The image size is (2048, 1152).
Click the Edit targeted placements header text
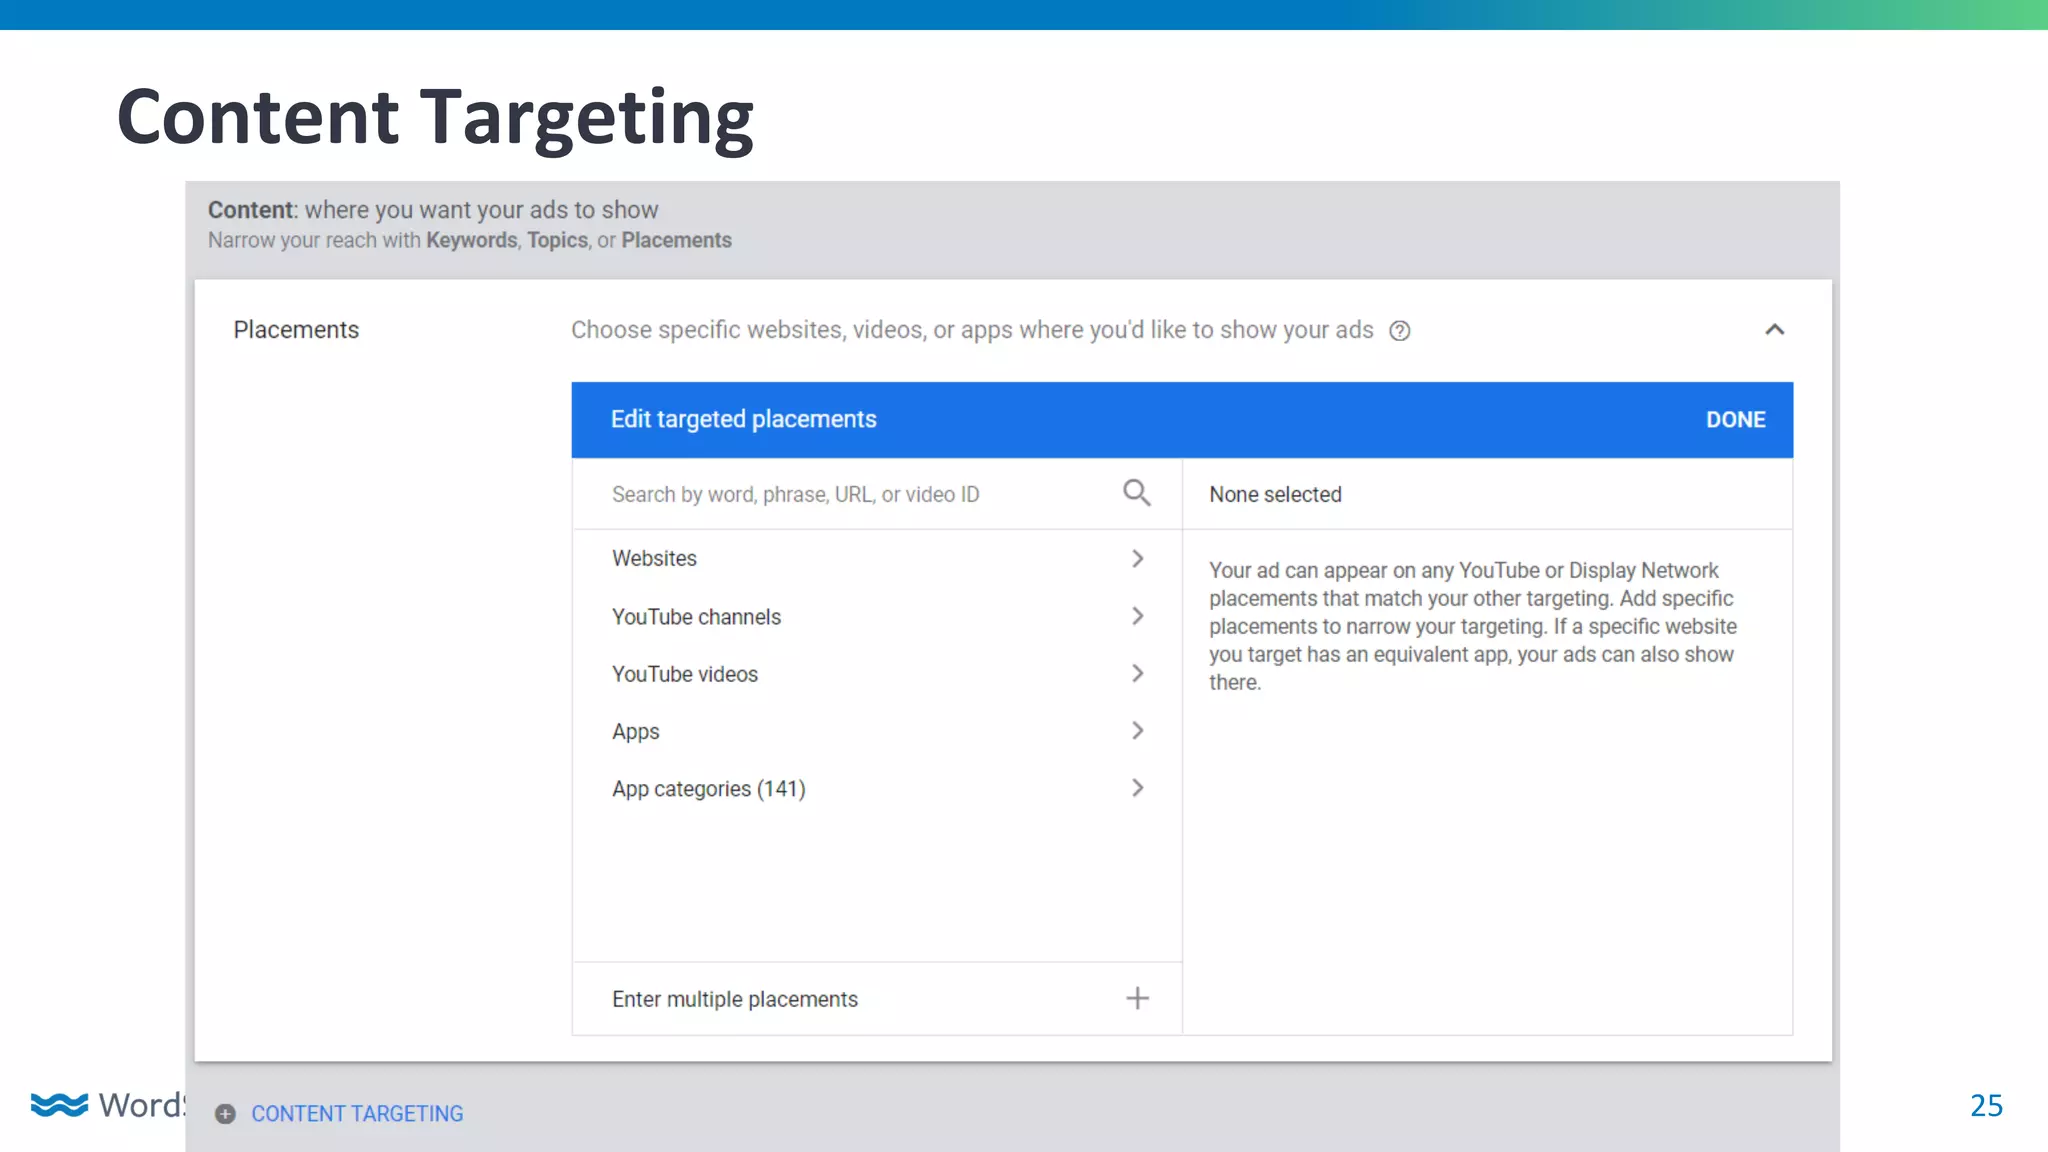click(x=743, y=419)
